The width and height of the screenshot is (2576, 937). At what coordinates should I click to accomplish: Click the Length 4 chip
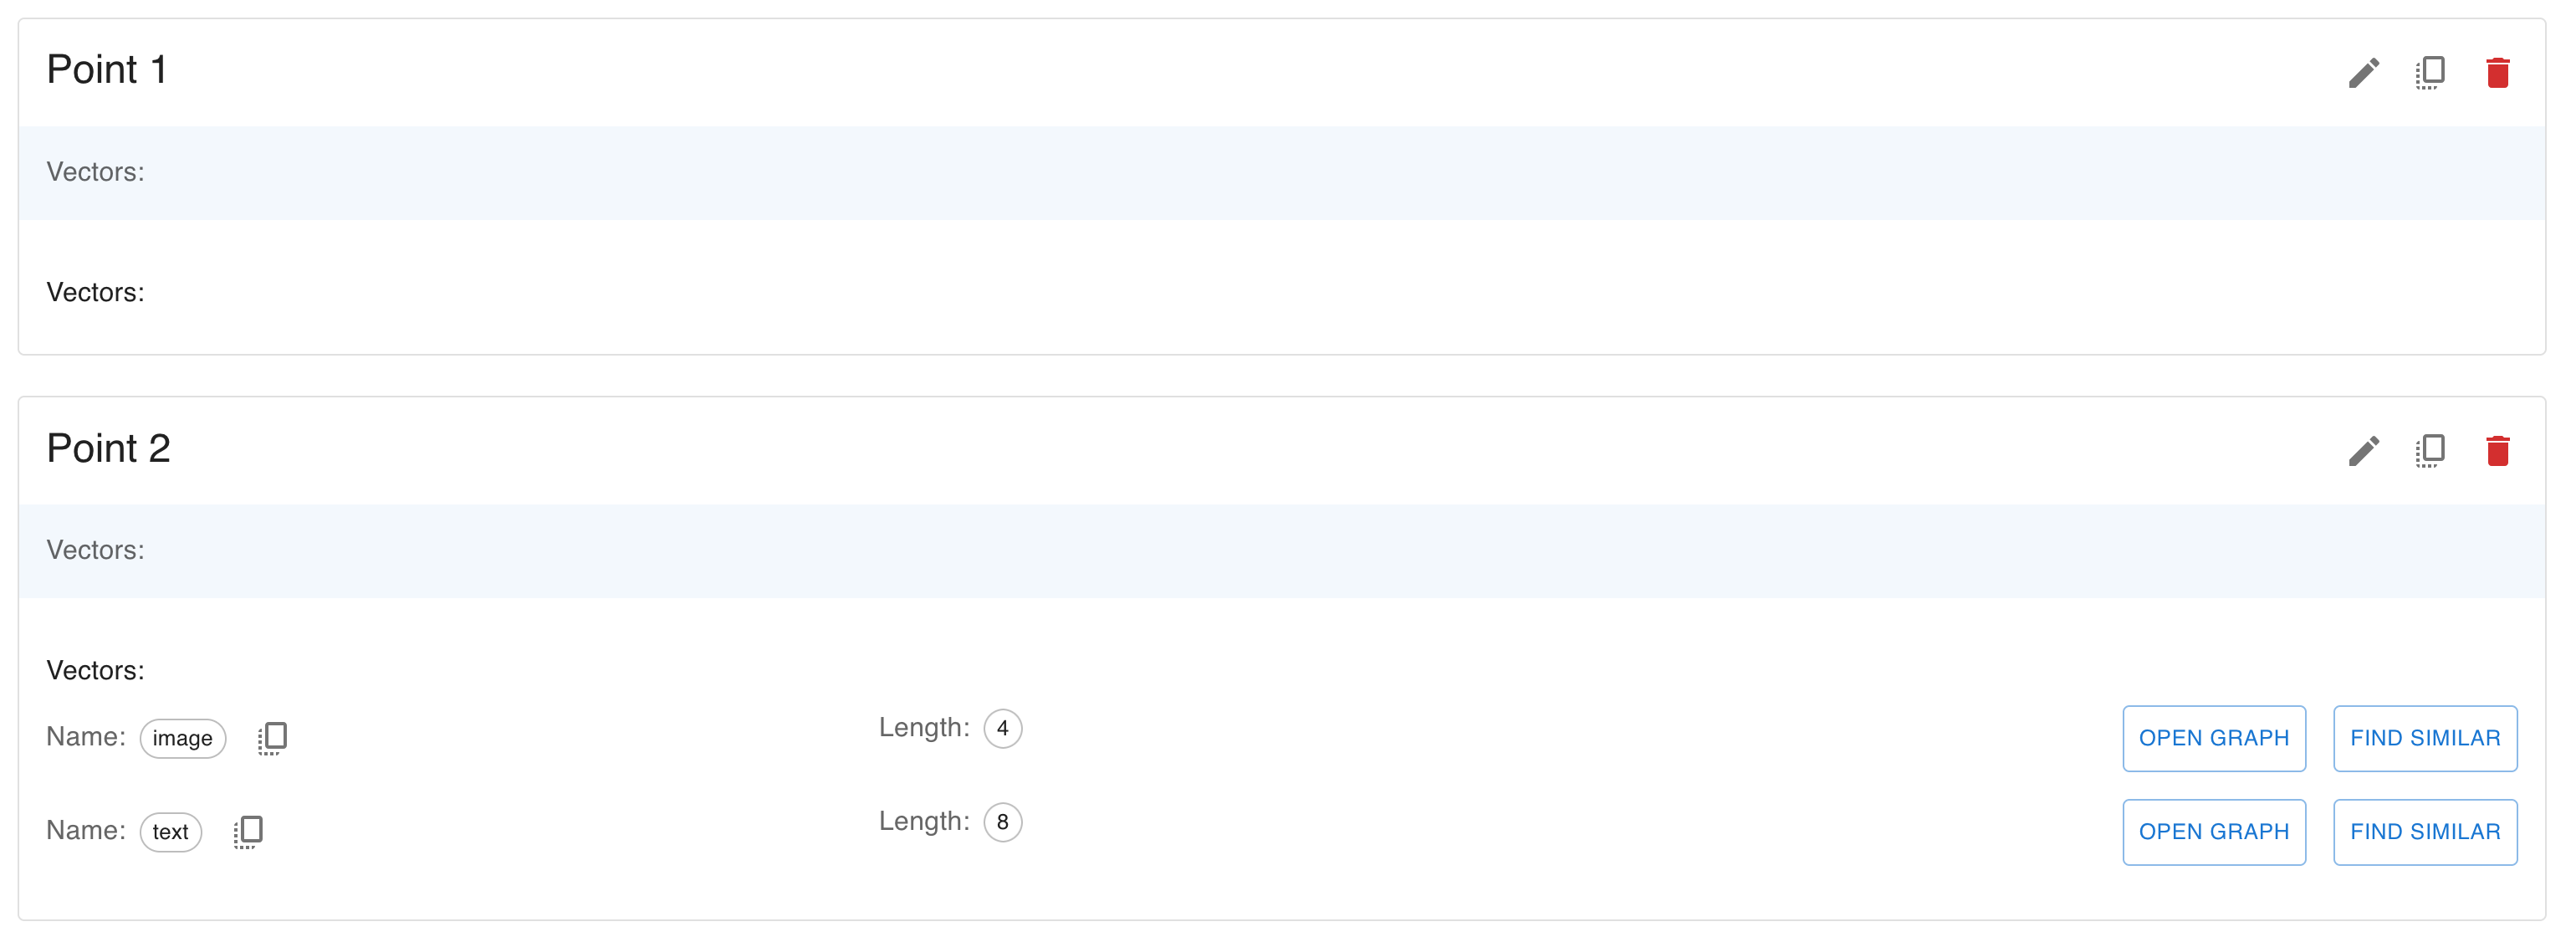(x=1002, y=728)
